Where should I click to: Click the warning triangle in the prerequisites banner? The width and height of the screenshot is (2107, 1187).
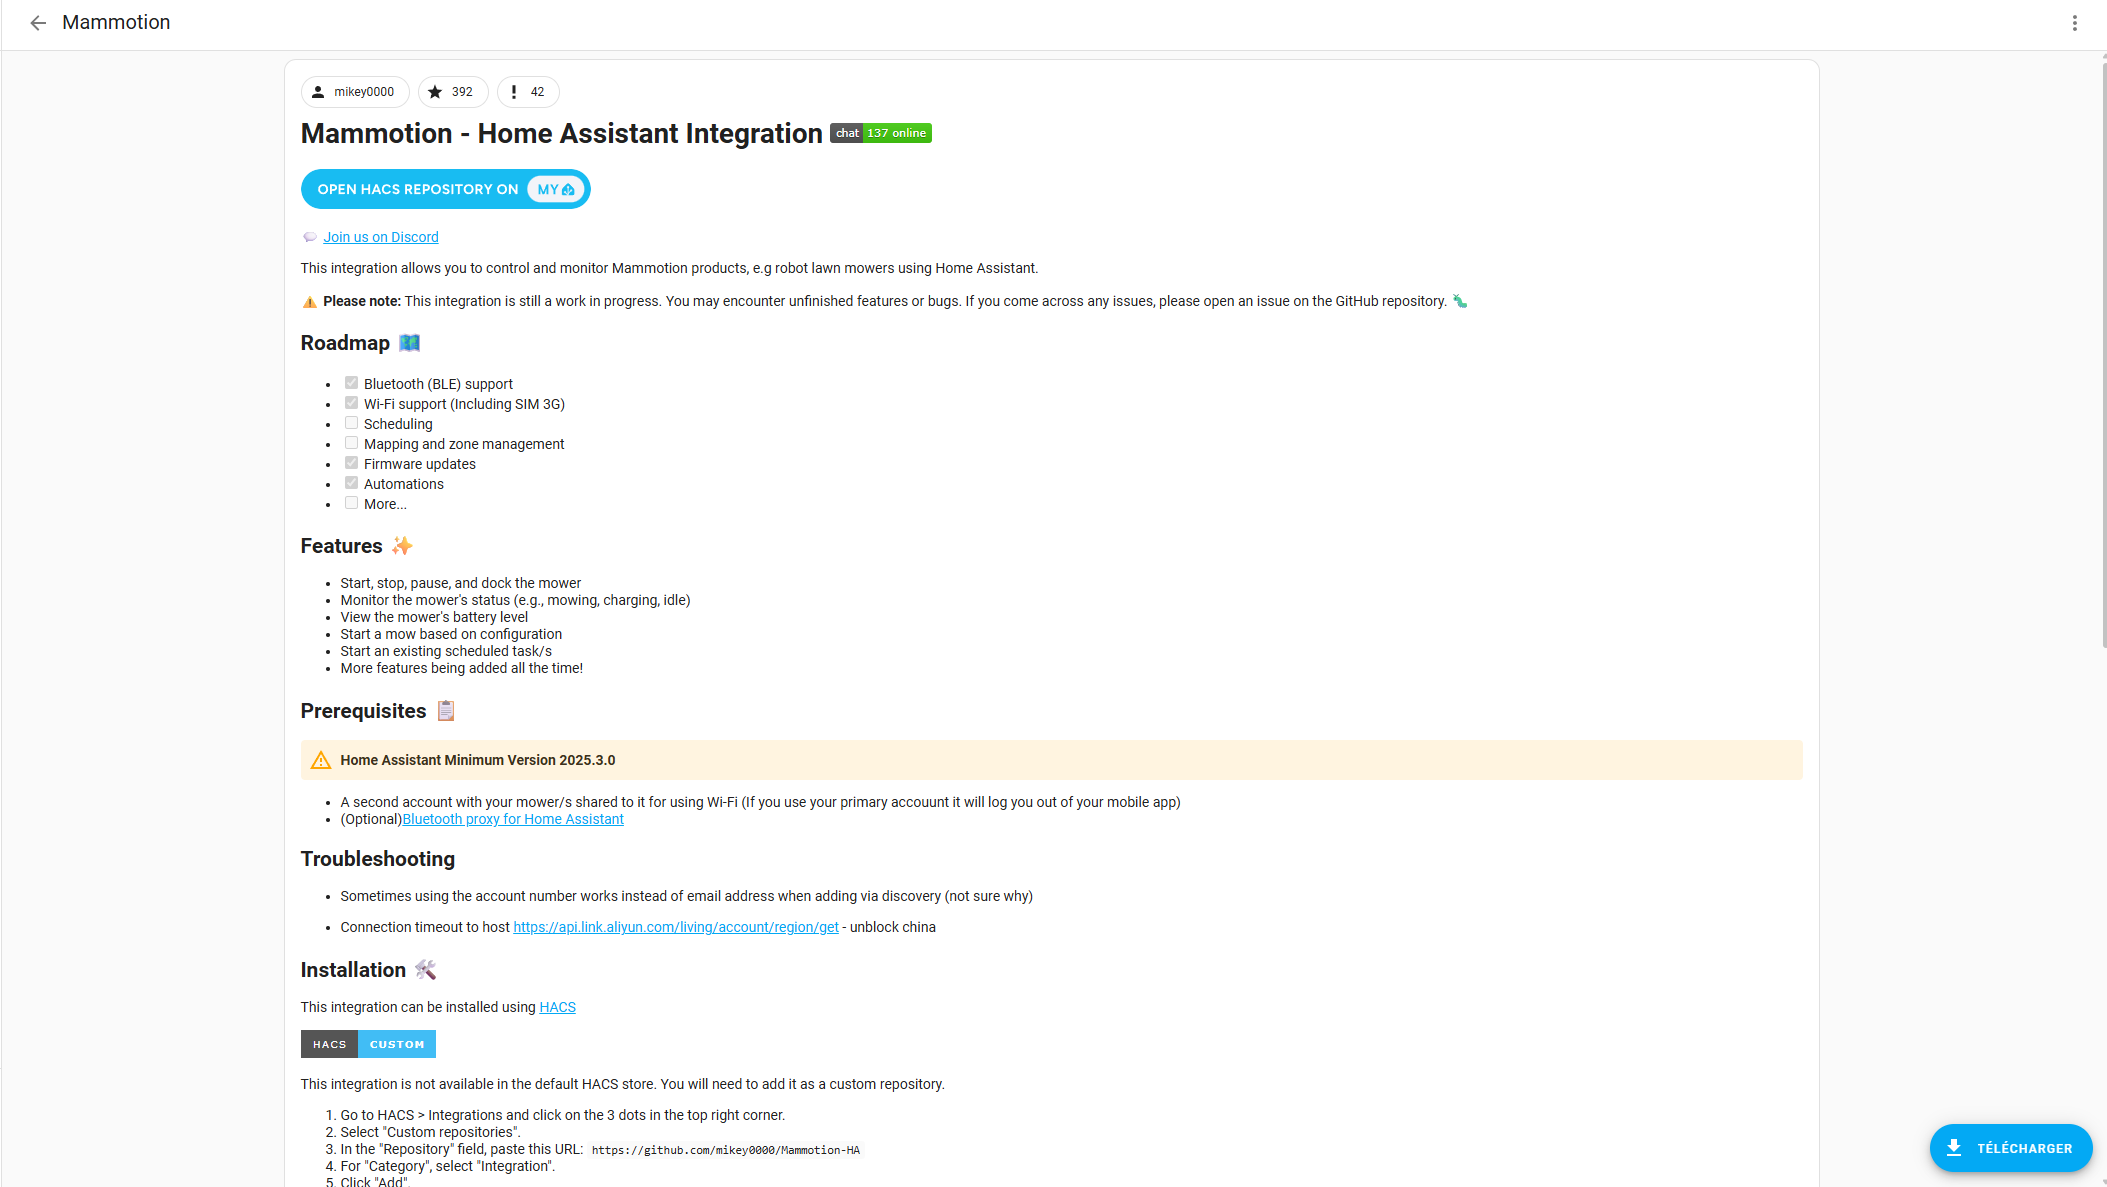[x=321, y=760]
